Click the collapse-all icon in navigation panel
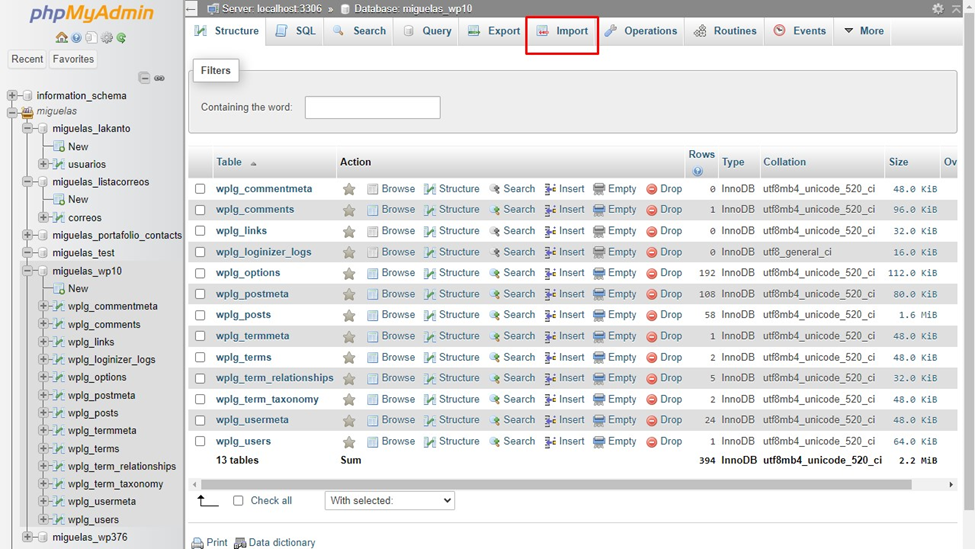The width and height of the screenshot is (975, 549). tap(144, 78)
